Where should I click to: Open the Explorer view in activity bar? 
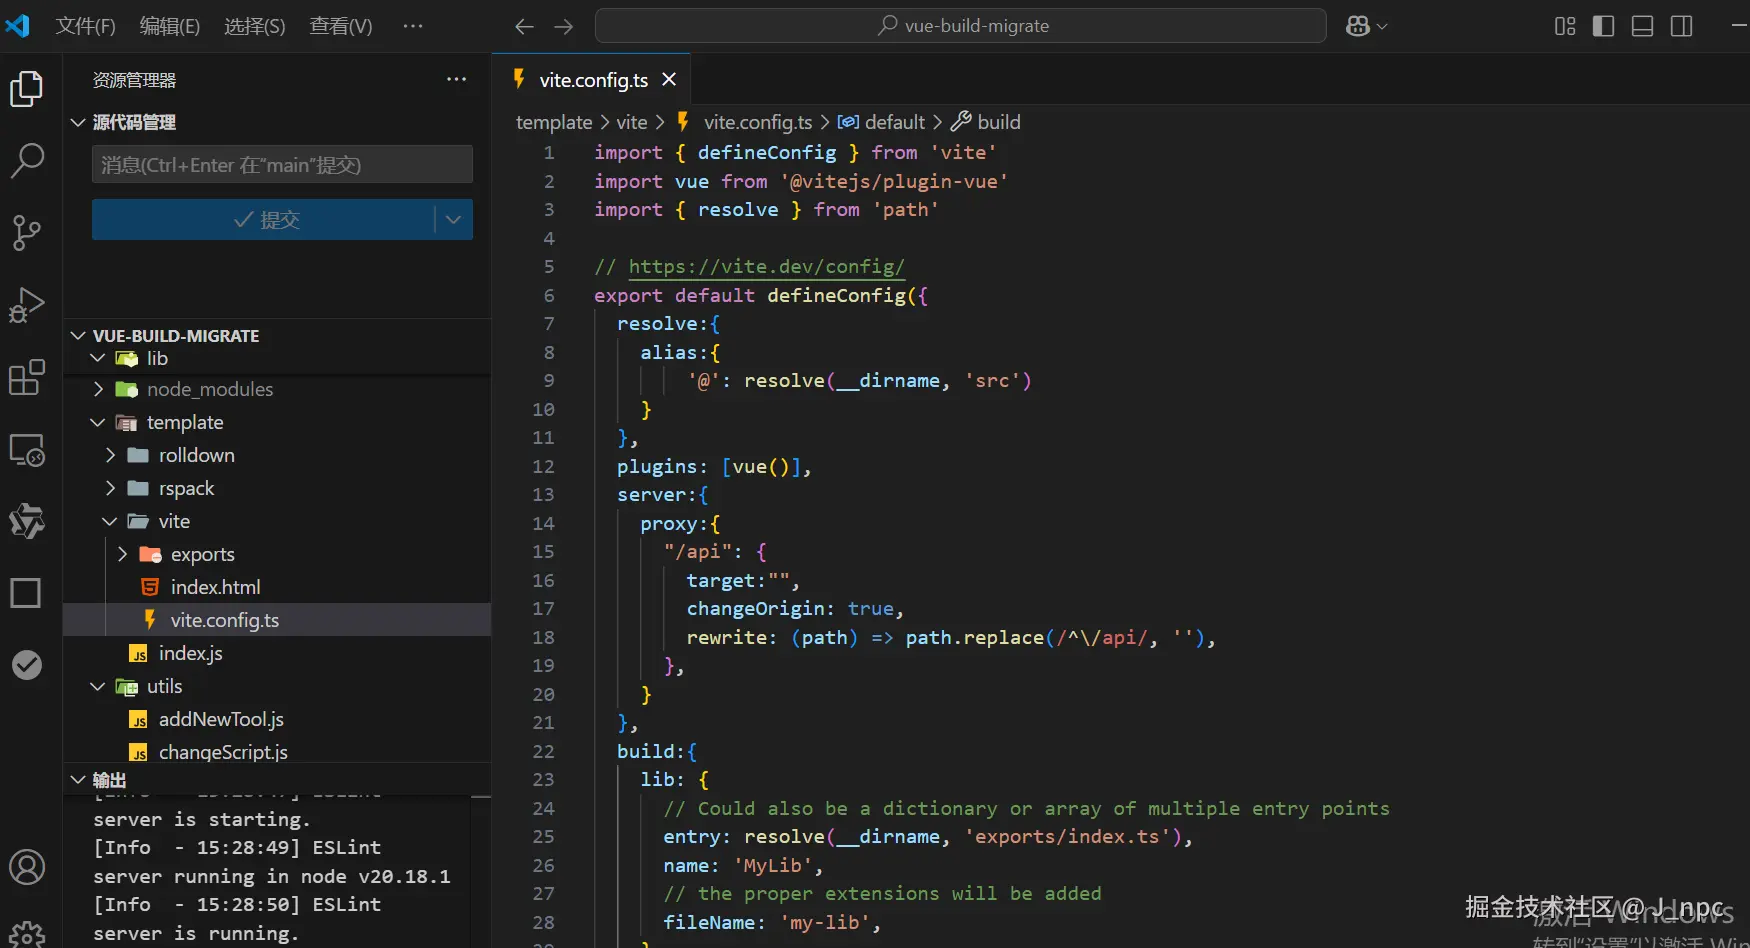[27, 89]
